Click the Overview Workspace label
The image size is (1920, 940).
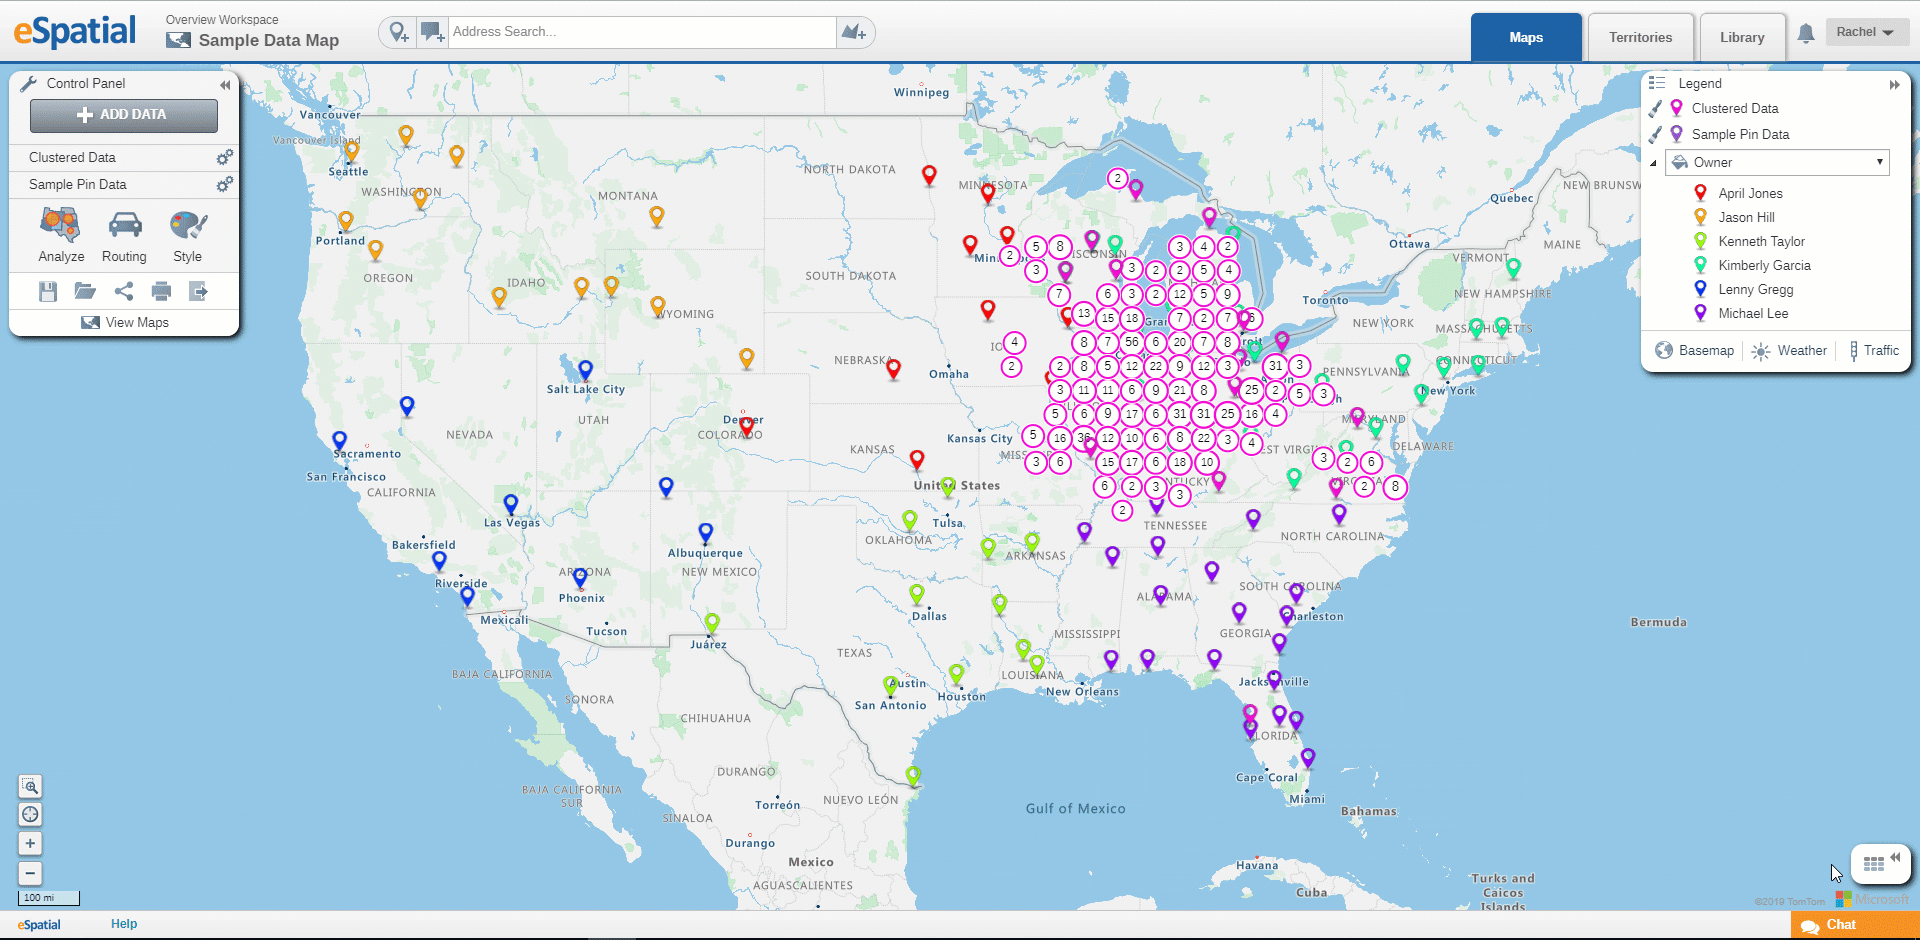click(x=222, y=20)
